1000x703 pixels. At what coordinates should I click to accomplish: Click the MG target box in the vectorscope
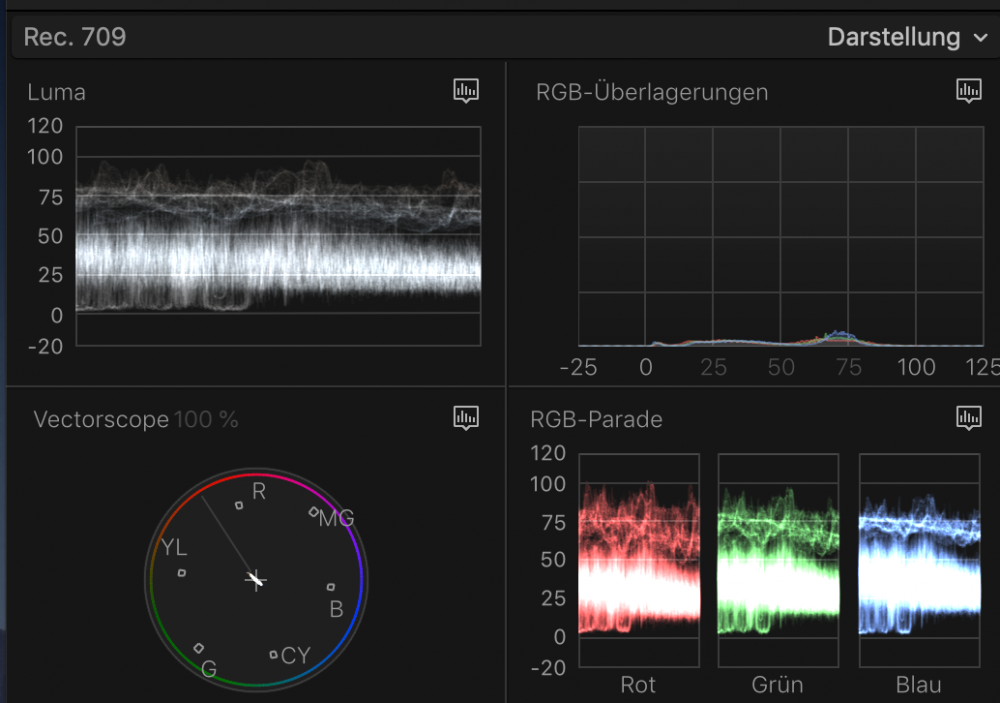click(x=313, y=512)
